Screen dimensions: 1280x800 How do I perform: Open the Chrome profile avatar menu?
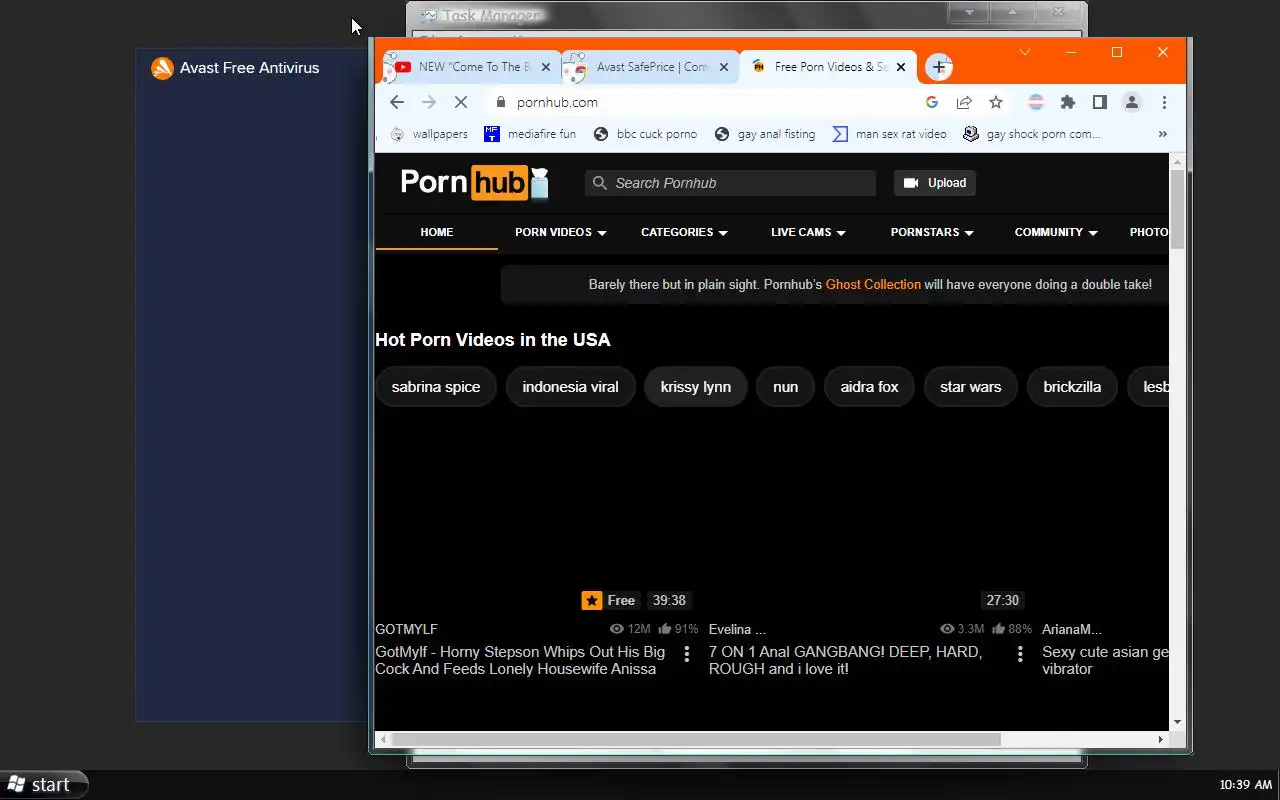(1132, 102)
